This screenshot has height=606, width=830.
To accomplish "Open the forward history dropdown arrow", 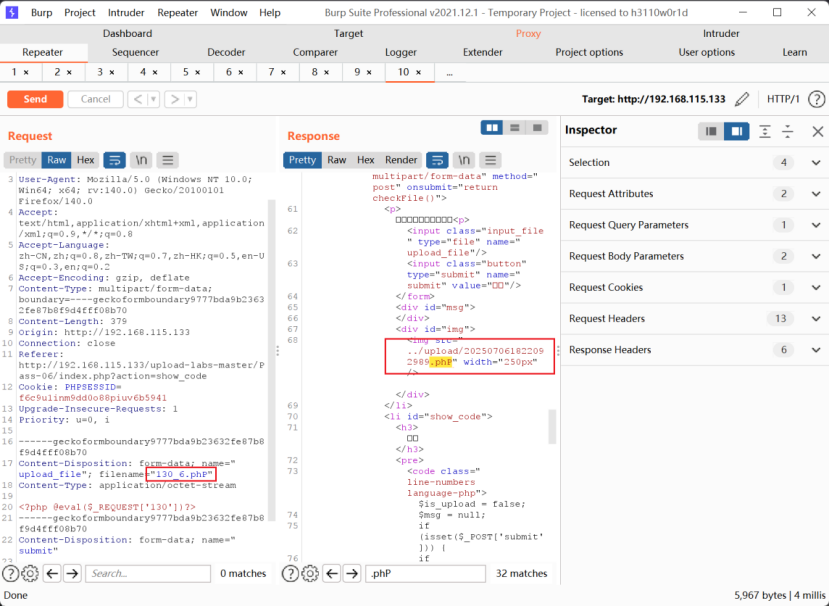I will click(x=190, y=99).
